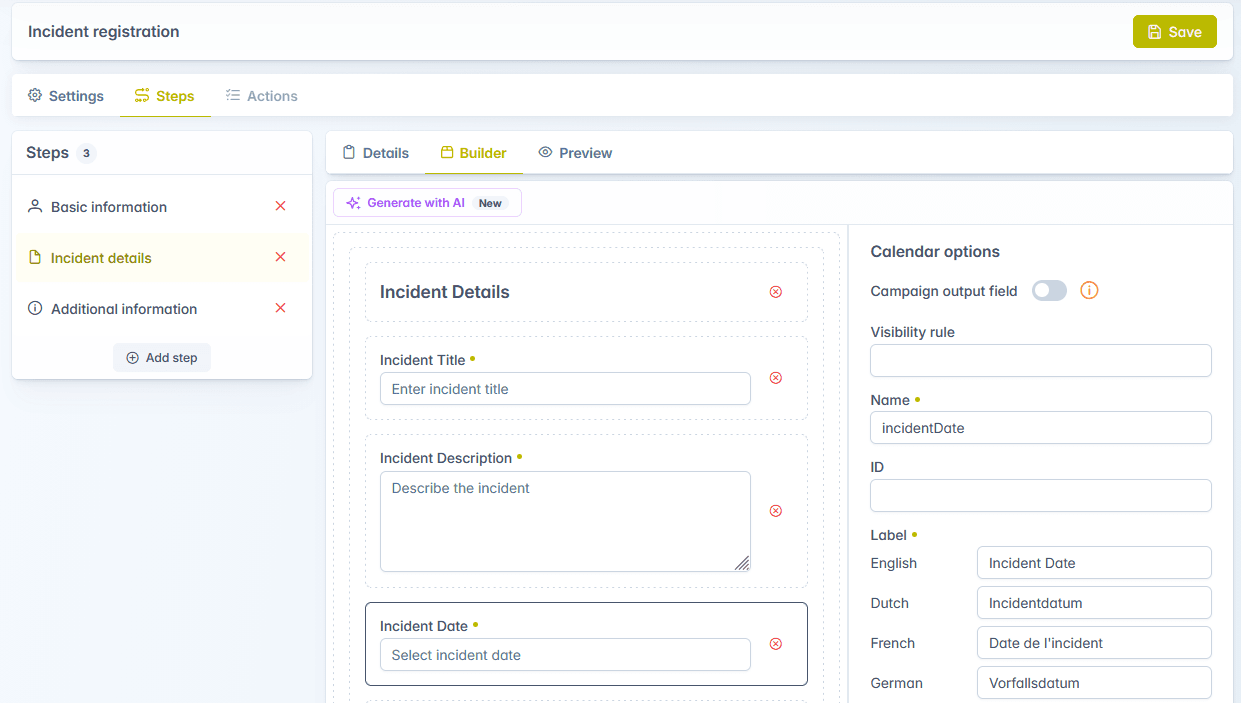Click the Dutch label input field
Screen dimensions: 1241x703
(x=1093, y=603)
